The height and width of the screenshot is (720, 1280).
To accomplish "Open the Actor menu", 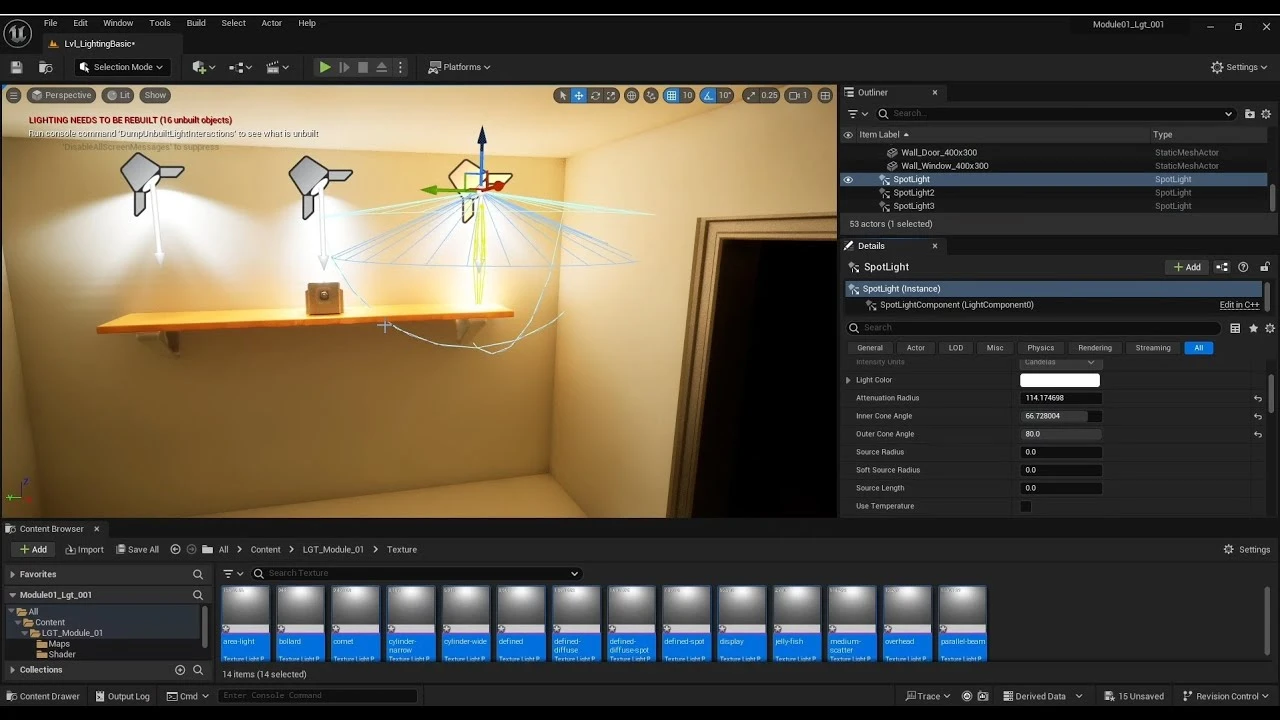I will point(272,23).
